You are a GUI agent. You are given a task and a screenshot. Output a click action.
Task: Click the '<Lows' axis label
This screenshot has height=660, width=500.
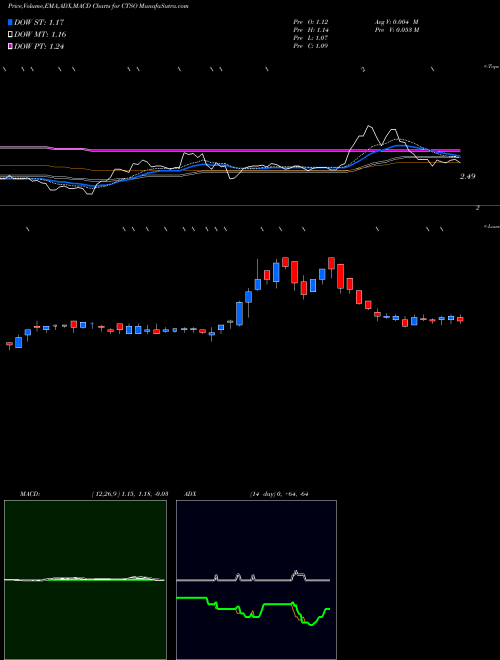(491, 226)
